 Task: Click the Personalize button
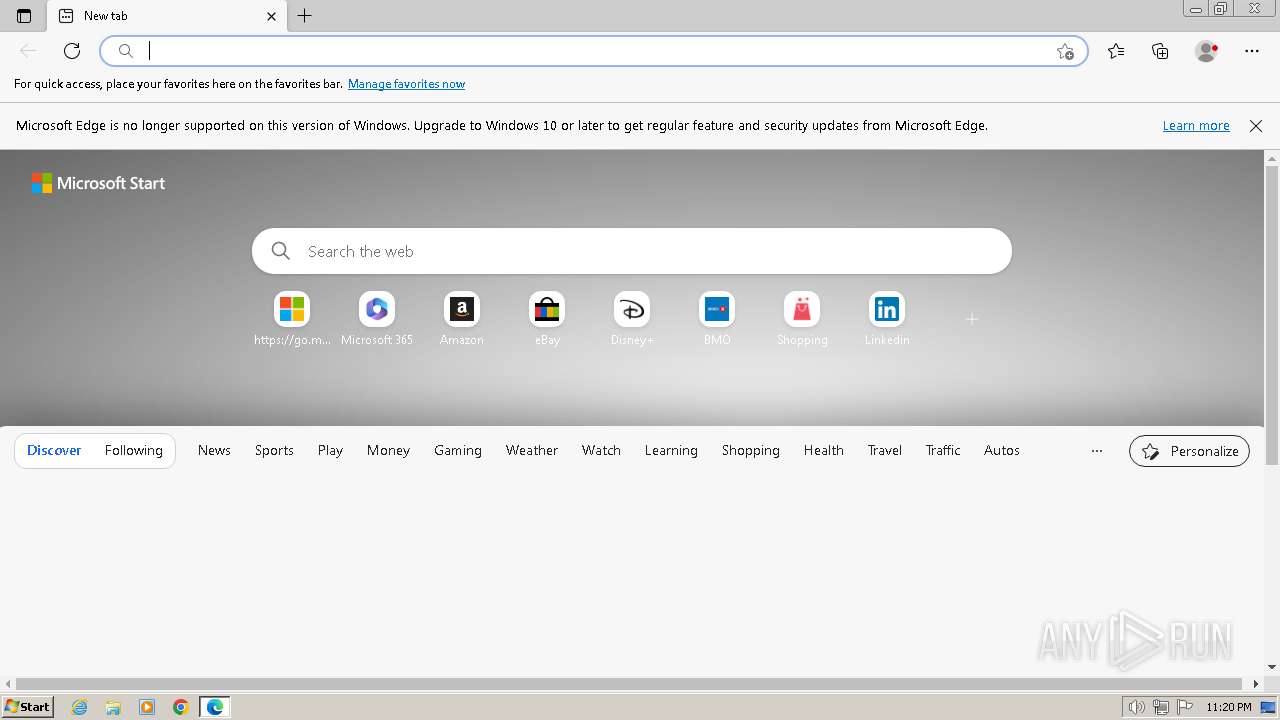(1190, 451)
